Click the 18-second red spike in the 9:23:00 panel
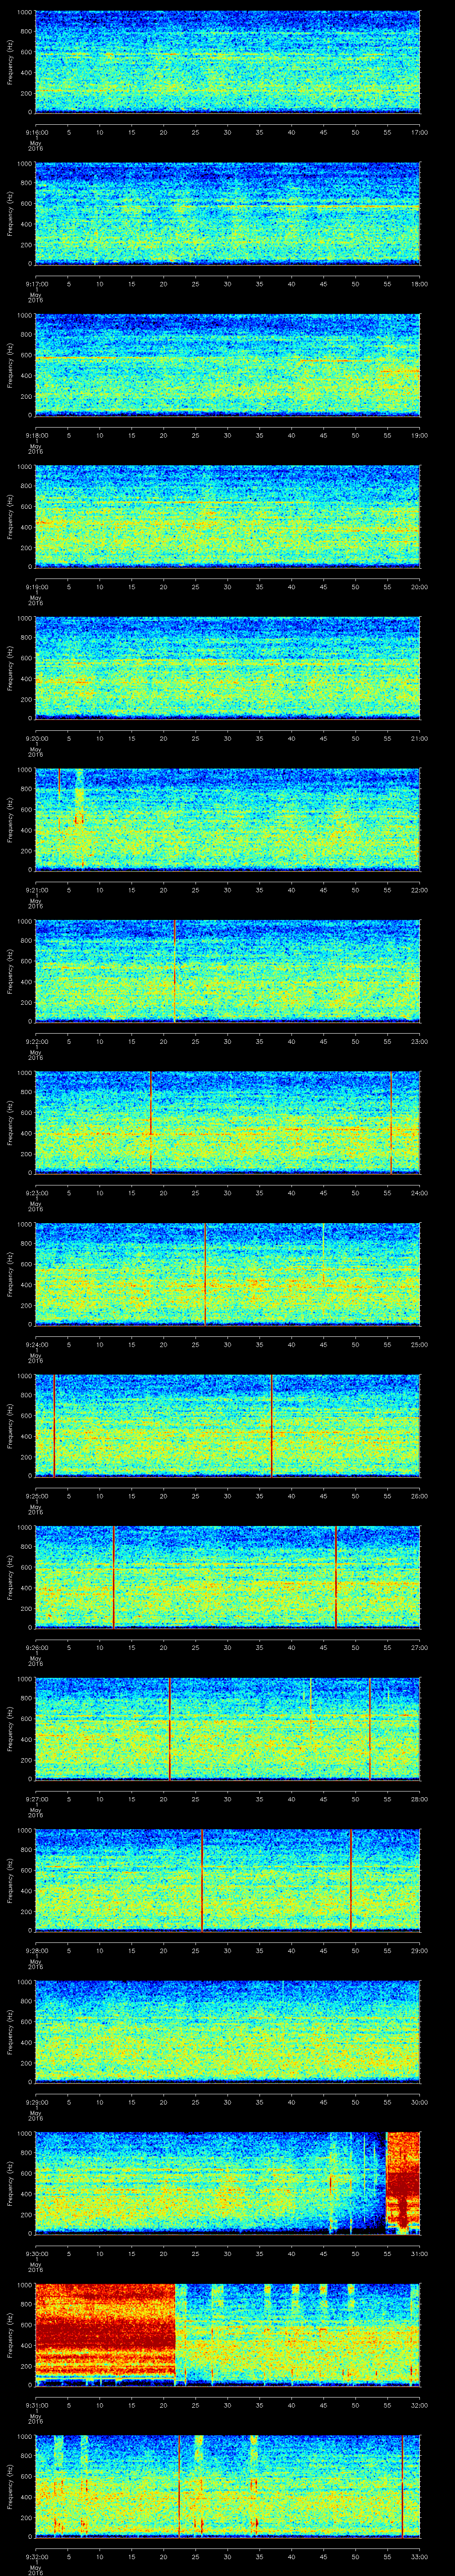The image size is (455, 2576). (x=151, y=1123)
